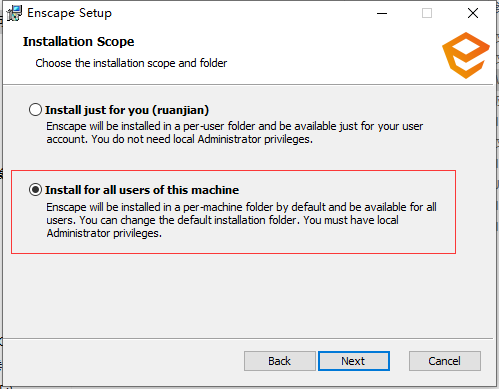Click the 'Install for all users of this machine' label
499x389 pixels.
pyautogui.click(x=142, y=190)
